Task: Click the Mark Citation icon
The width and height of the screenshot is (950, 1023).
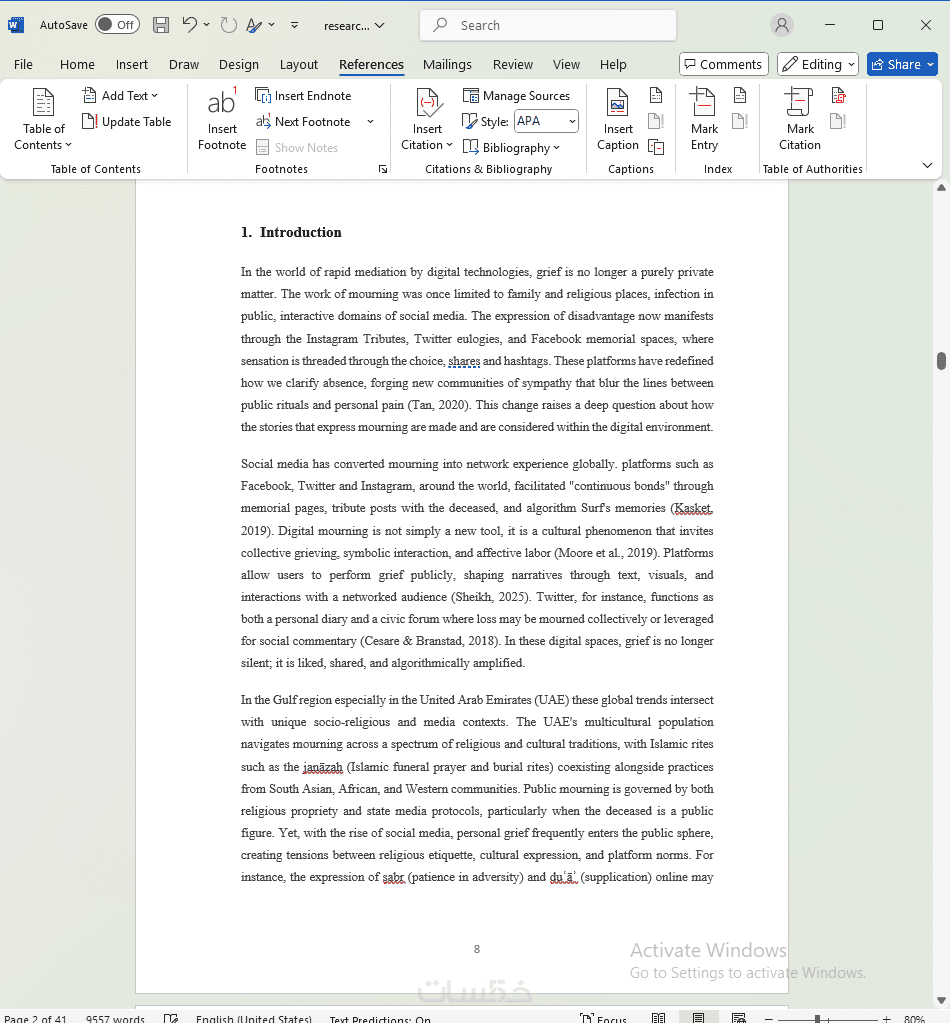Action: (x=799, y=102)
